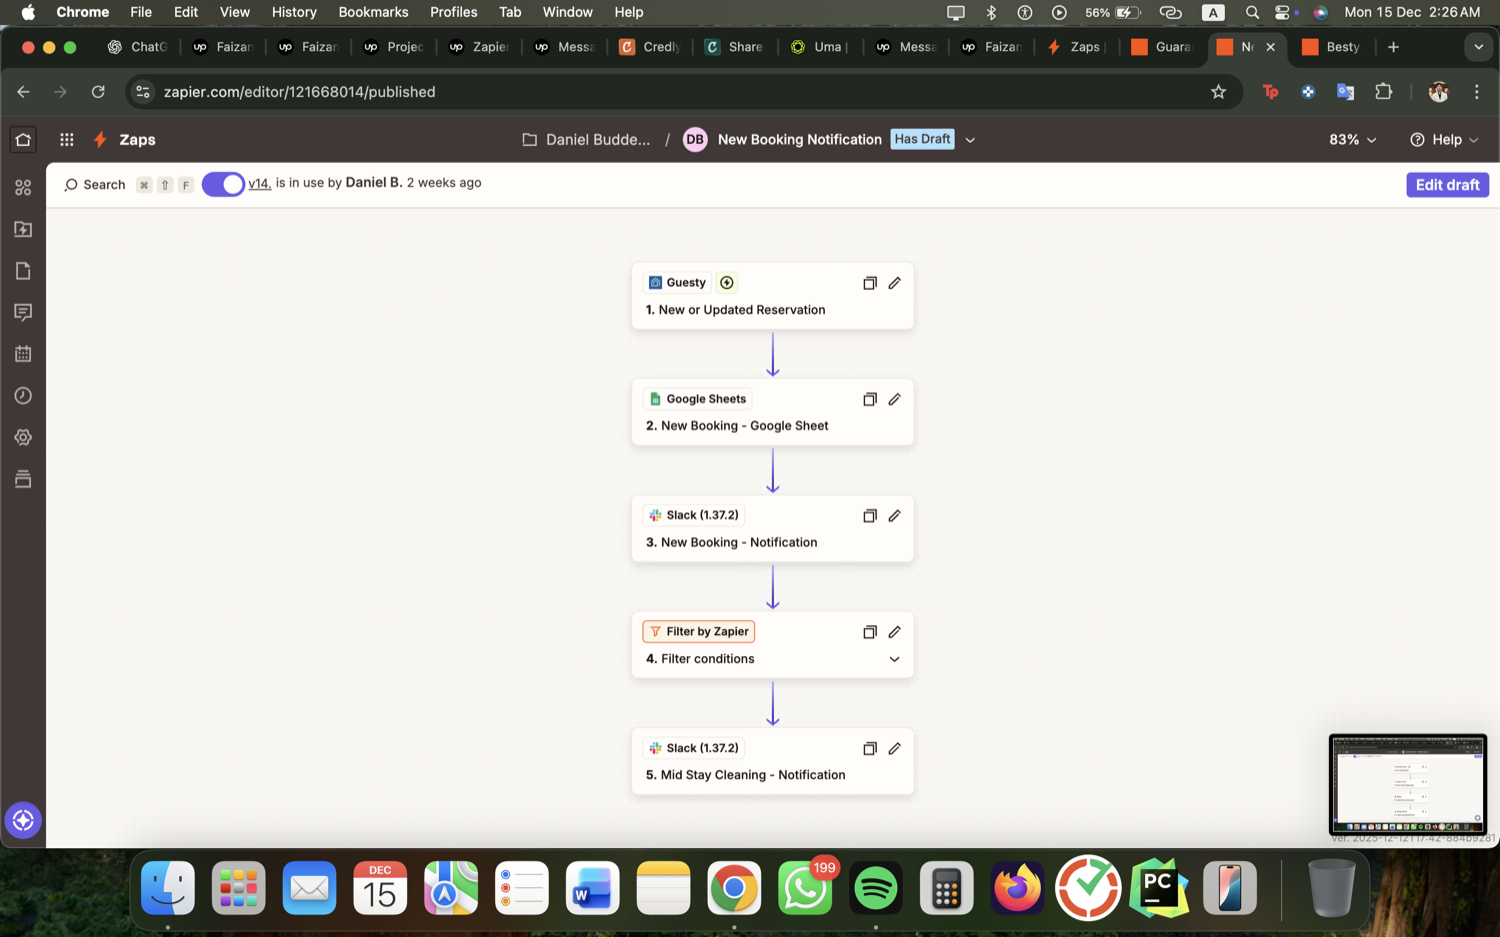Click the DB avatar next to Zap name

pyautogui.click(x=695, y=140)
